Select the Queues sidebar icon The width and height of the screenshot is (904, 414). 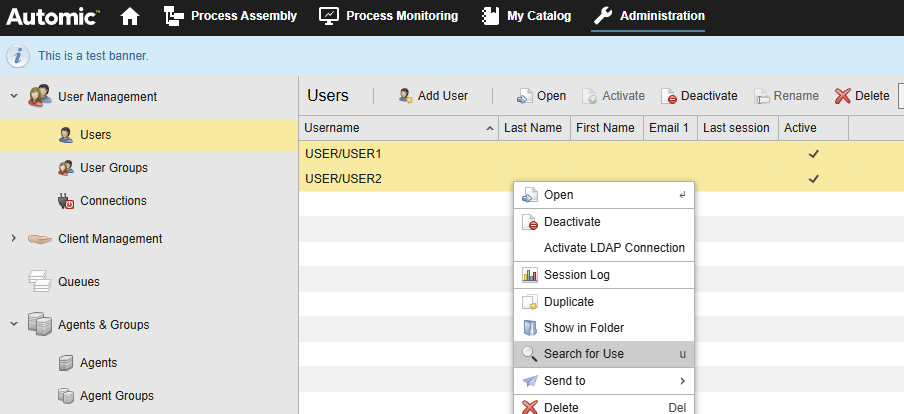click(40, 281)
